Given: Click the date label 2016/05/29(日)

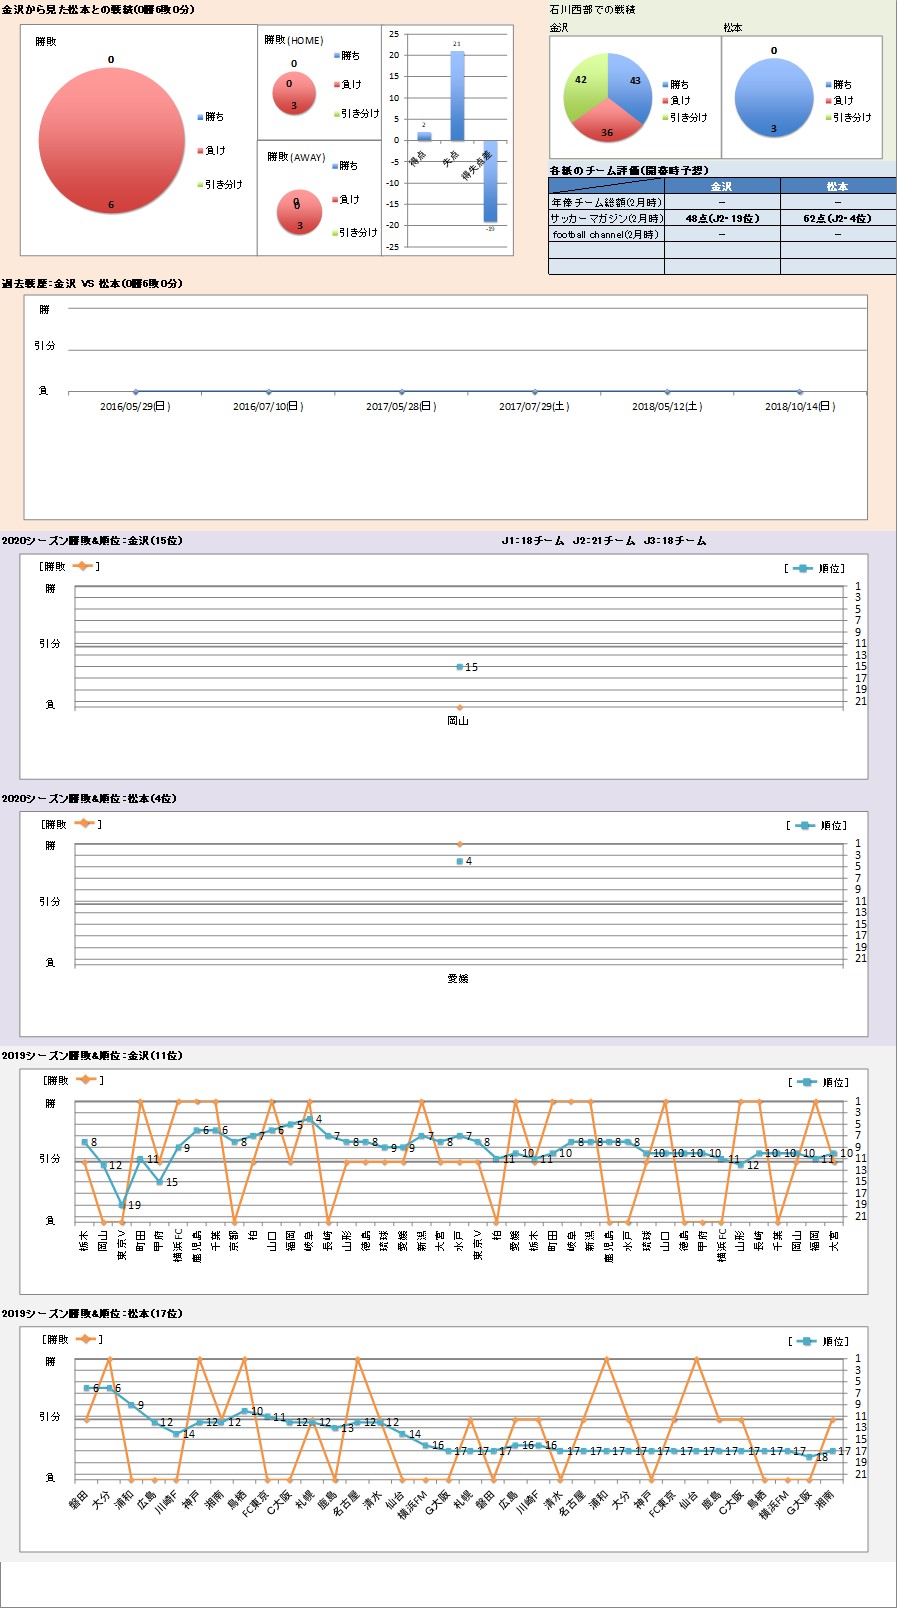Looking at the screenshot, I should point(135,407).
